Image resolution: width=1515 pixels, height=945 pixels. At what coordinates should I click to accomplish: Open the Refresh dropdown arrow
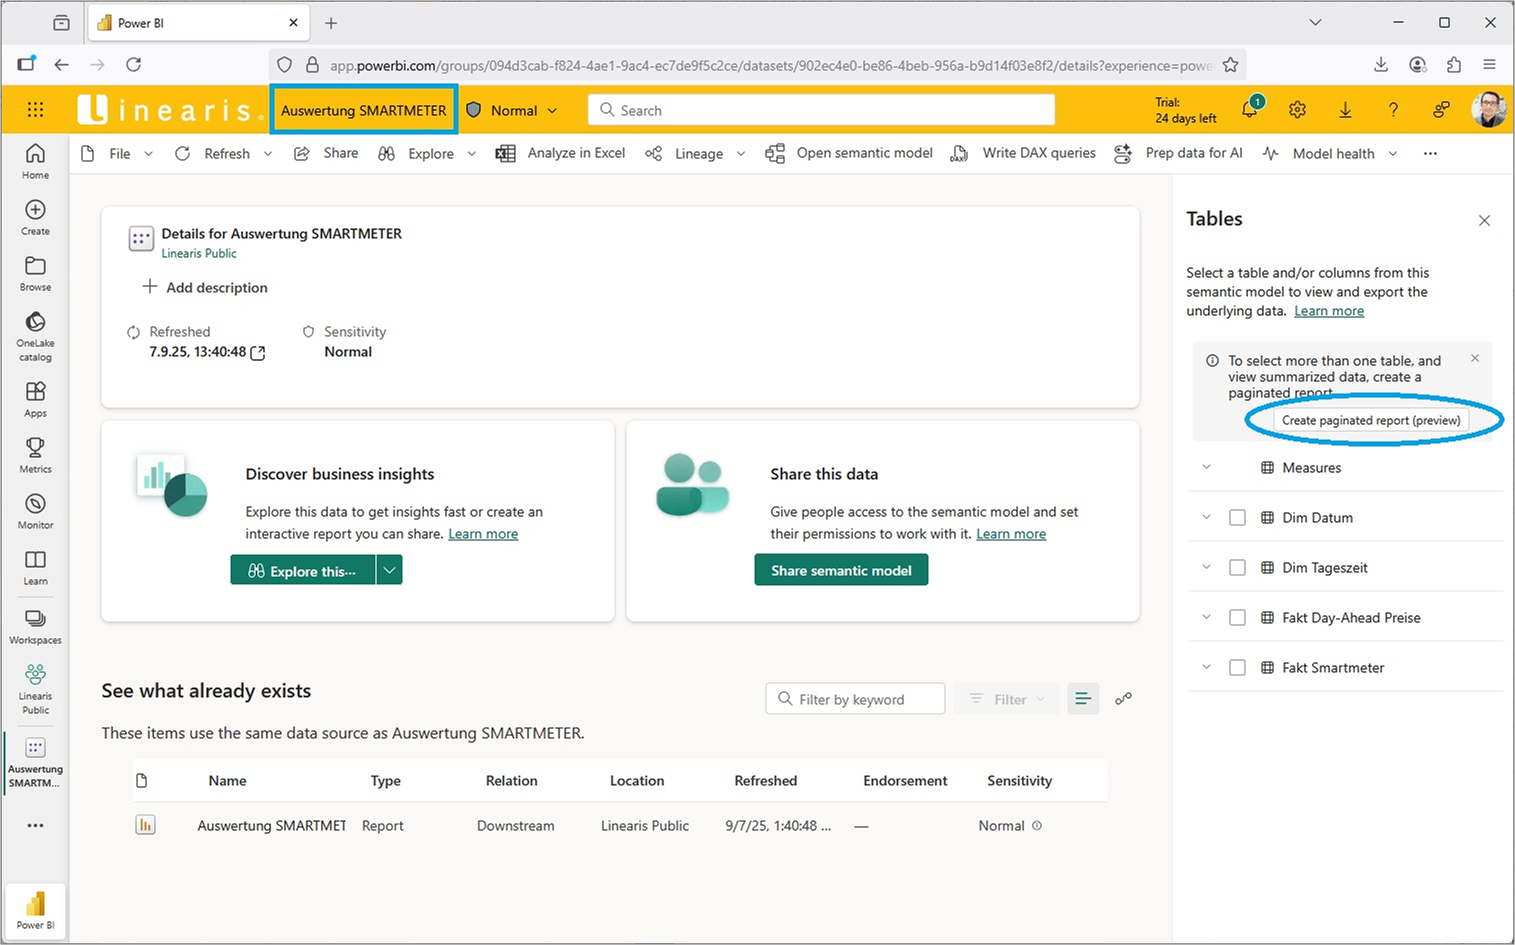click(x=267, y=153)
